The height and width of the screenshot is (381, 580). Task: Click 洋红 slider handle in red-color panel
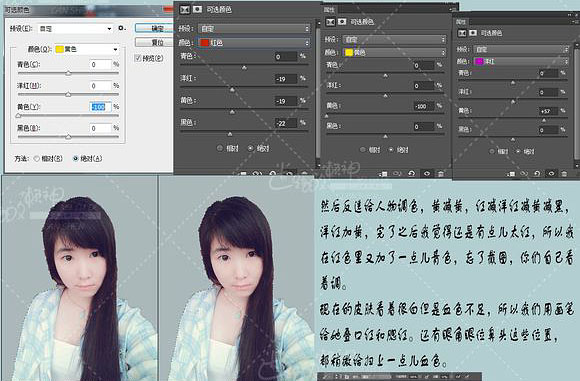[232, 90]
